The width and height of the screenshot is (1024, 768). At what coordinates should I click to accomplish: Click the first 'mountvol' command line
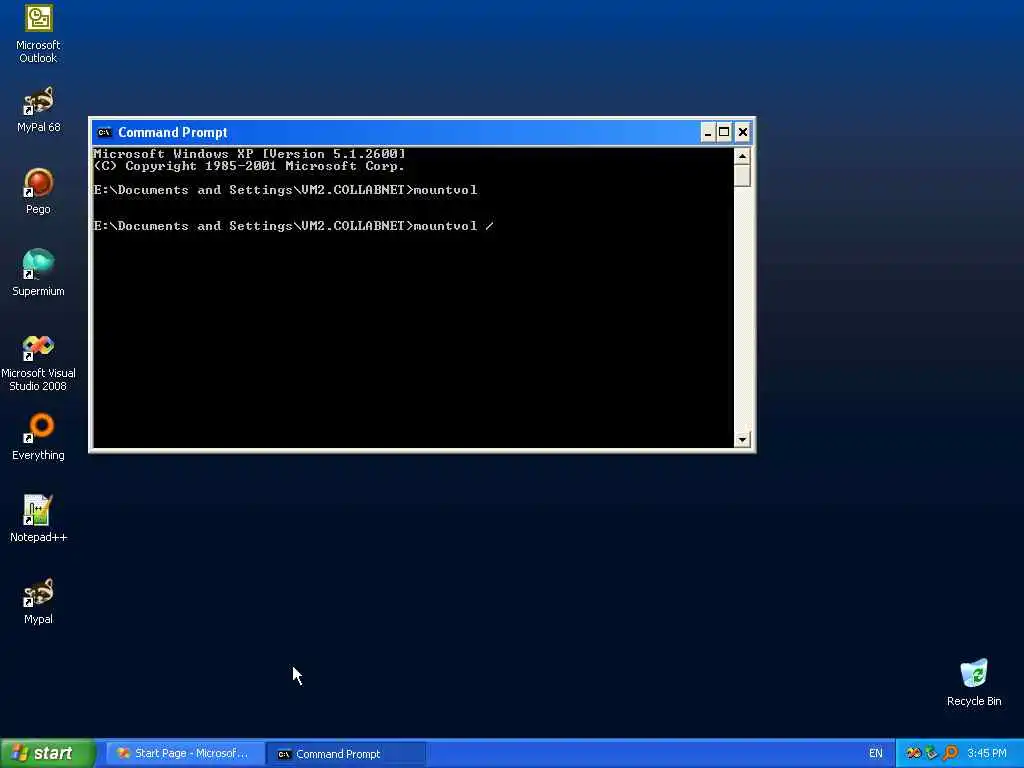pyautogui.click(x=285, y=190)
